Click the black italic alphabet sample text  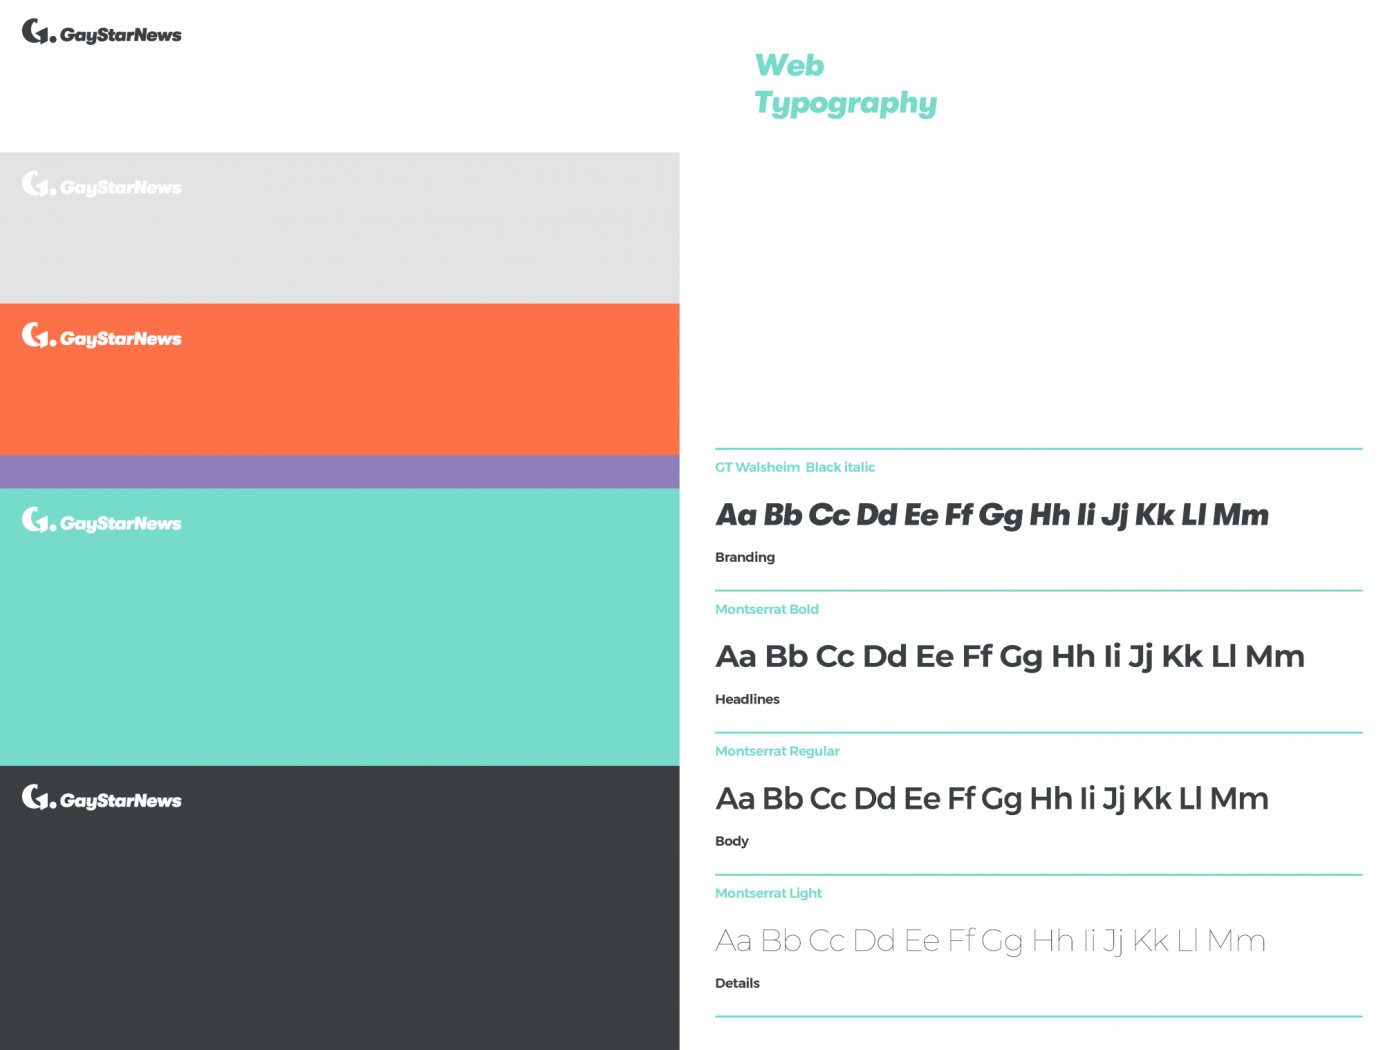(x=992, y=515)
